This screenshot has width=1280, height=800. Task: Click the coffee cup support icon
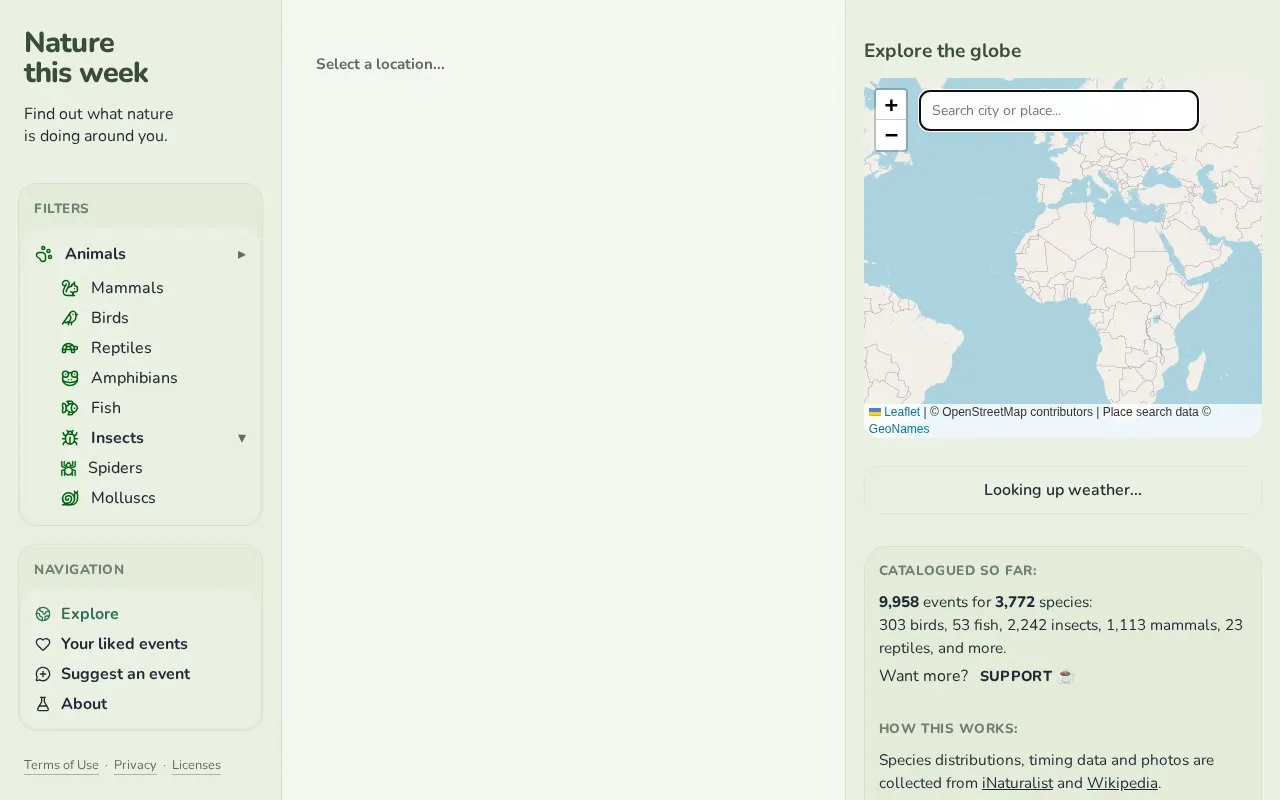(1066, 676)
